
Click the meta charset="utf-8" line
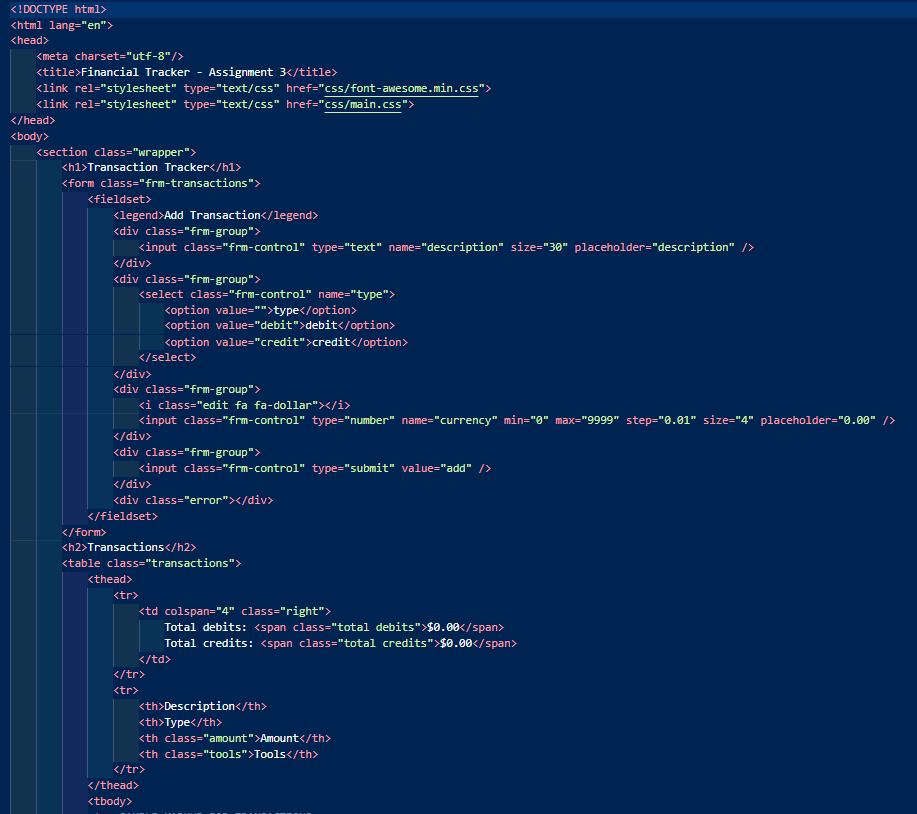click(x=110, y=56)
